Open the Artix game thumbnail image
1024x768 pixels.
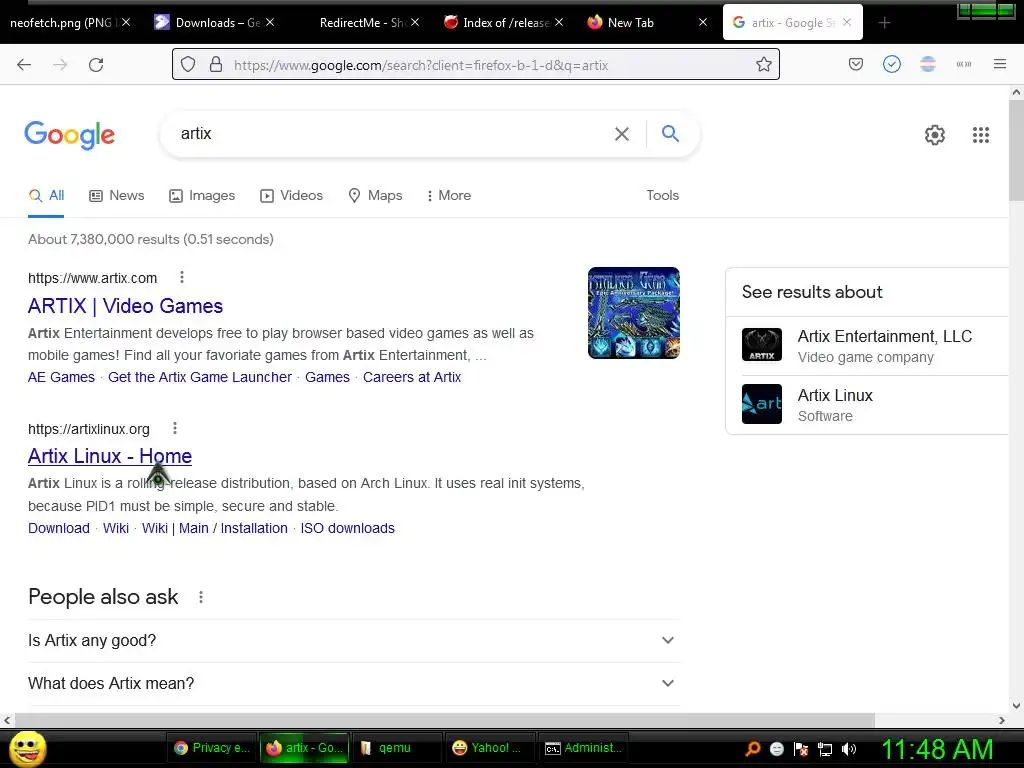pos(633,313)
